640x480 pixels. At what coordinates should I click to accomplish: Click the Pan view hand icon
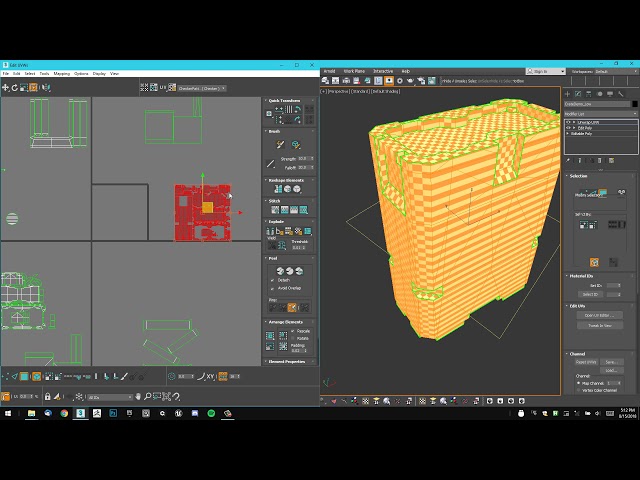click(x=138, y=396)
